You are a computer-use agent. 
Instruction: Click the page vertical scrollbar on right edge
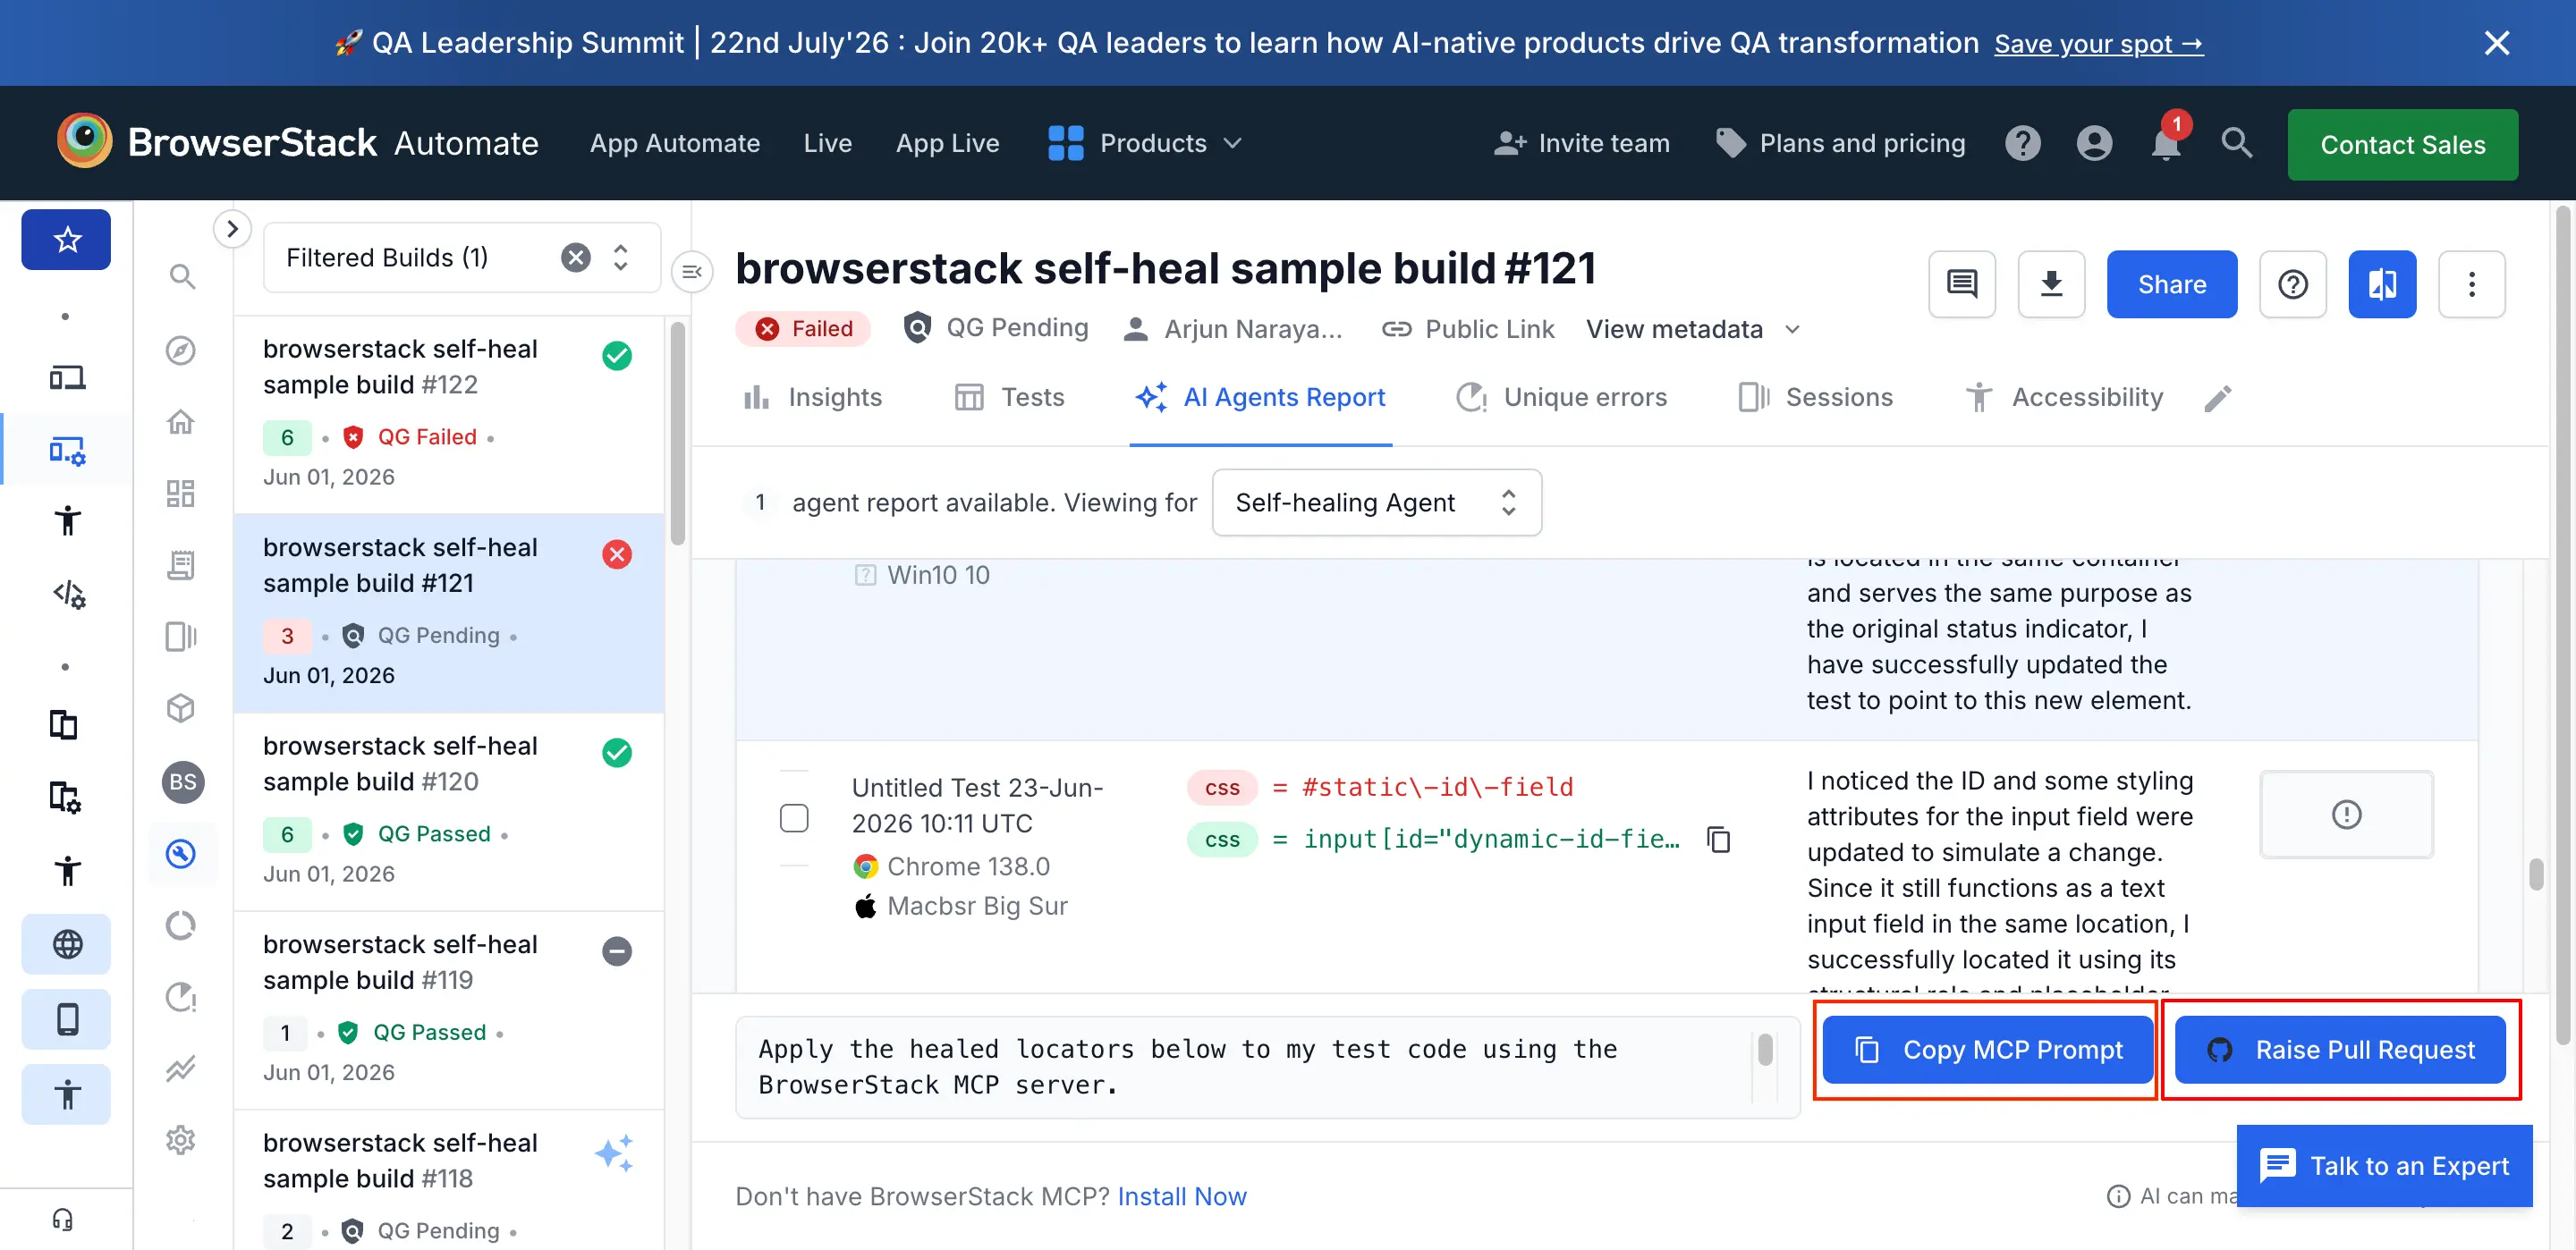click(2562, 624)
